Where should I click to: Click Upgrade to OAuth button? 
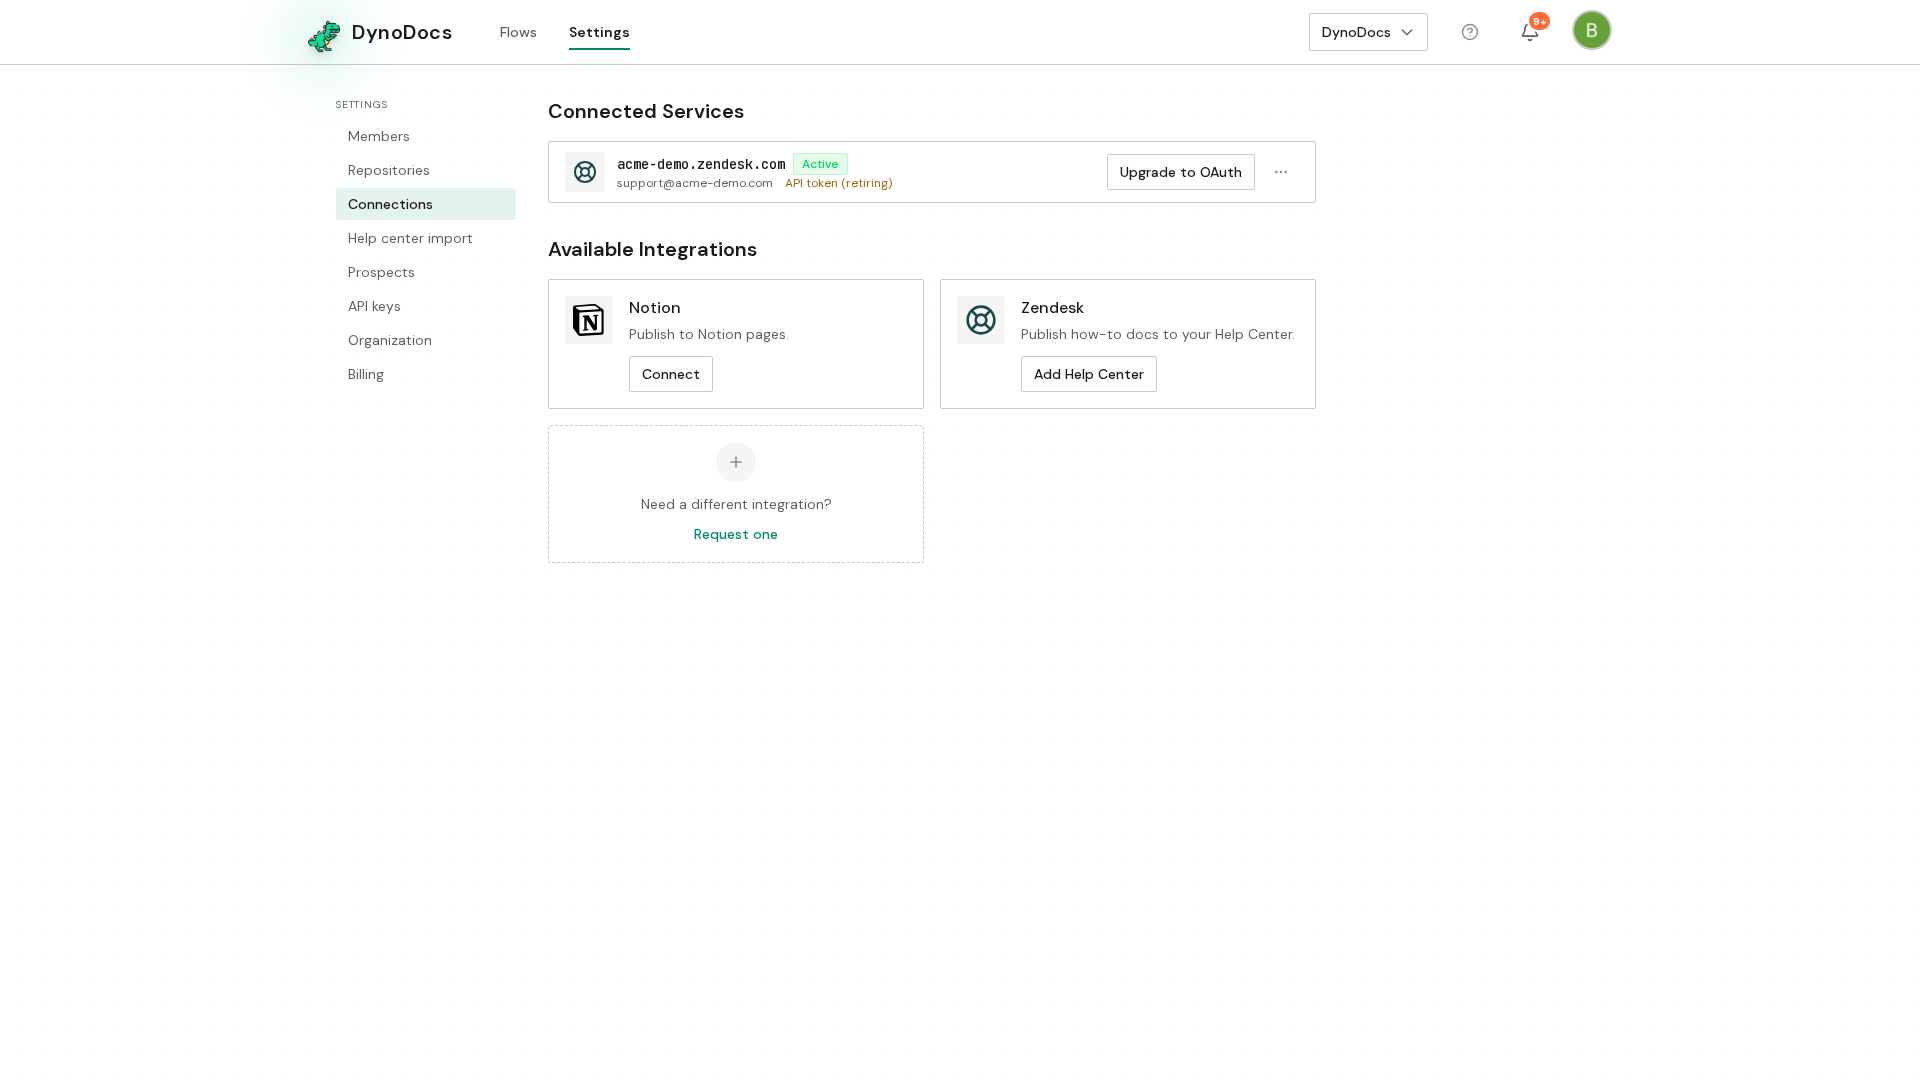tap(1181, 172)
